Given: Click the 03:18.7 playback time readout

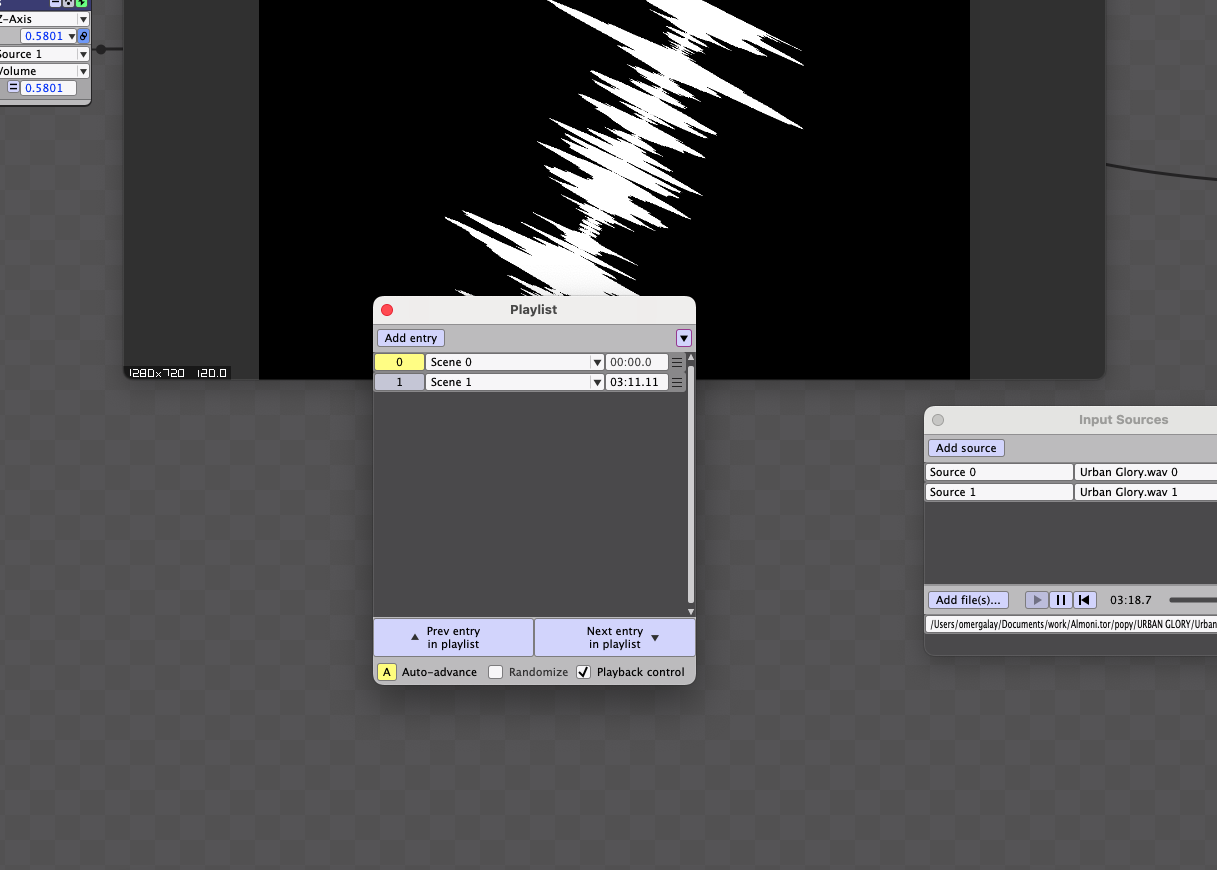Looking at the screenshot, I should pos(1131,600).
